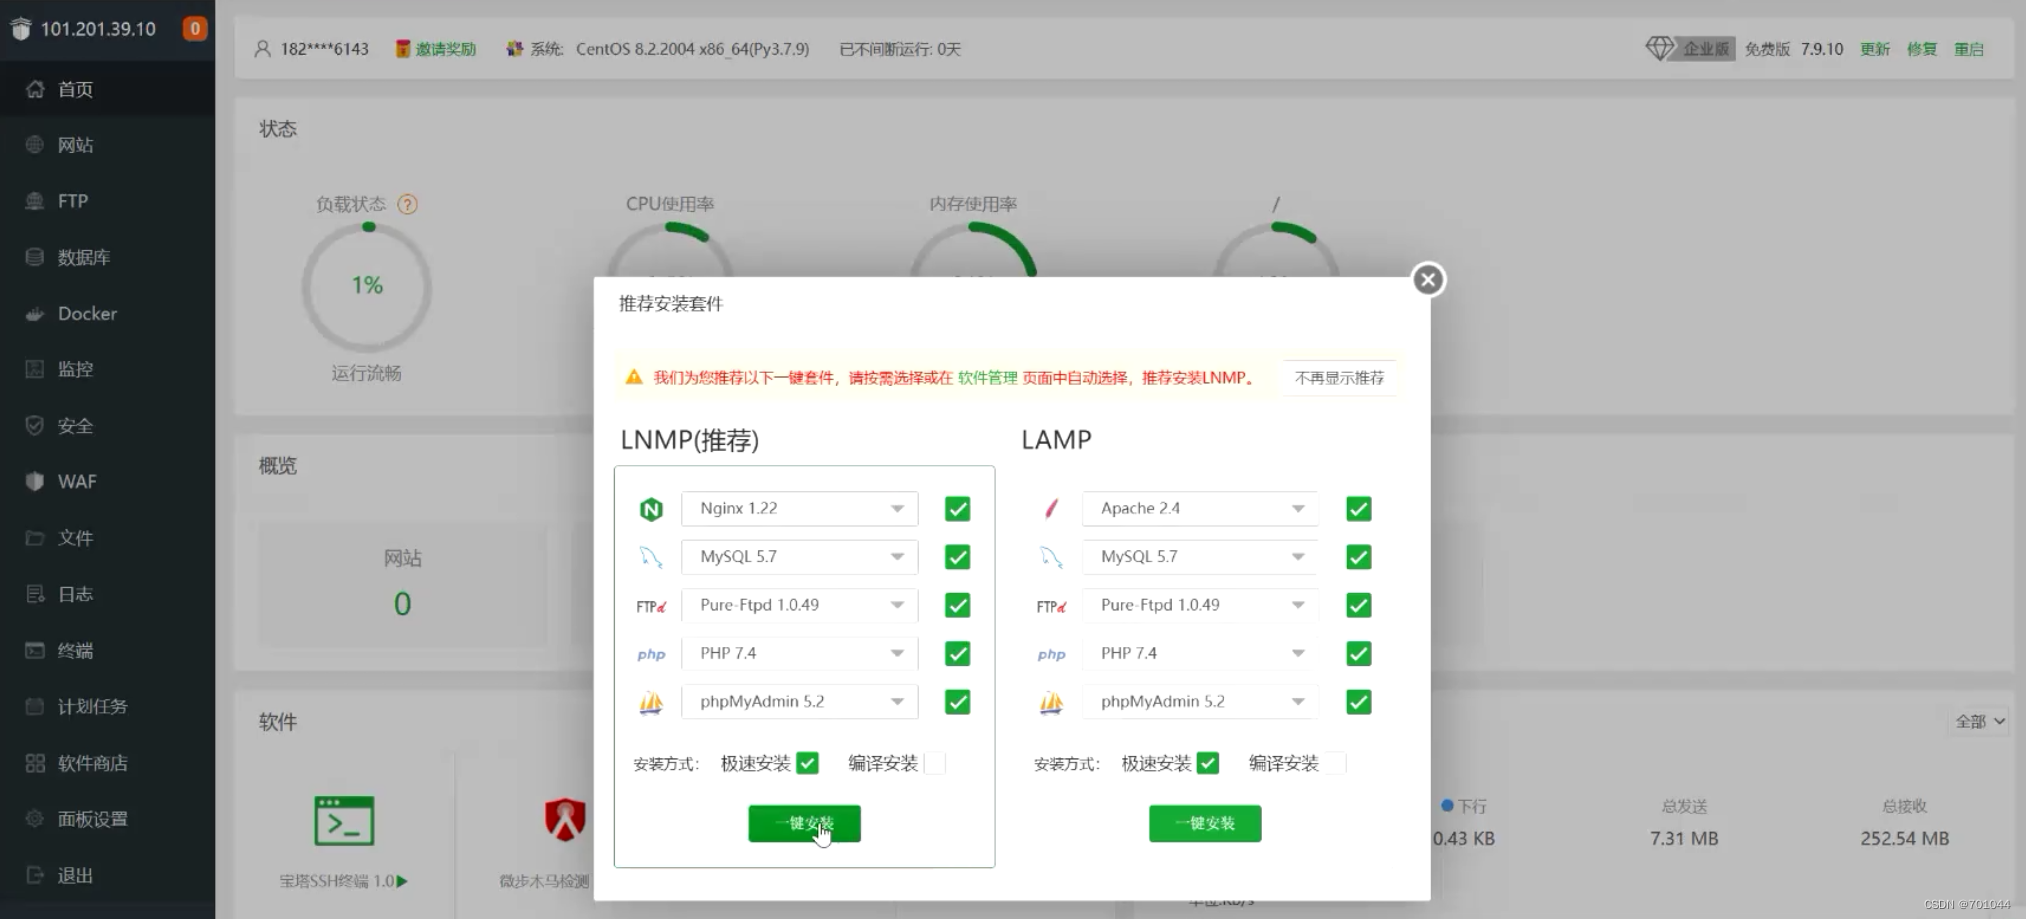This screenshot has height=919, width=2026.
Task: Open LNMP phpMyAdmin 5.2 dropdown
Action: pyautogui.click(x=799, y=701)
